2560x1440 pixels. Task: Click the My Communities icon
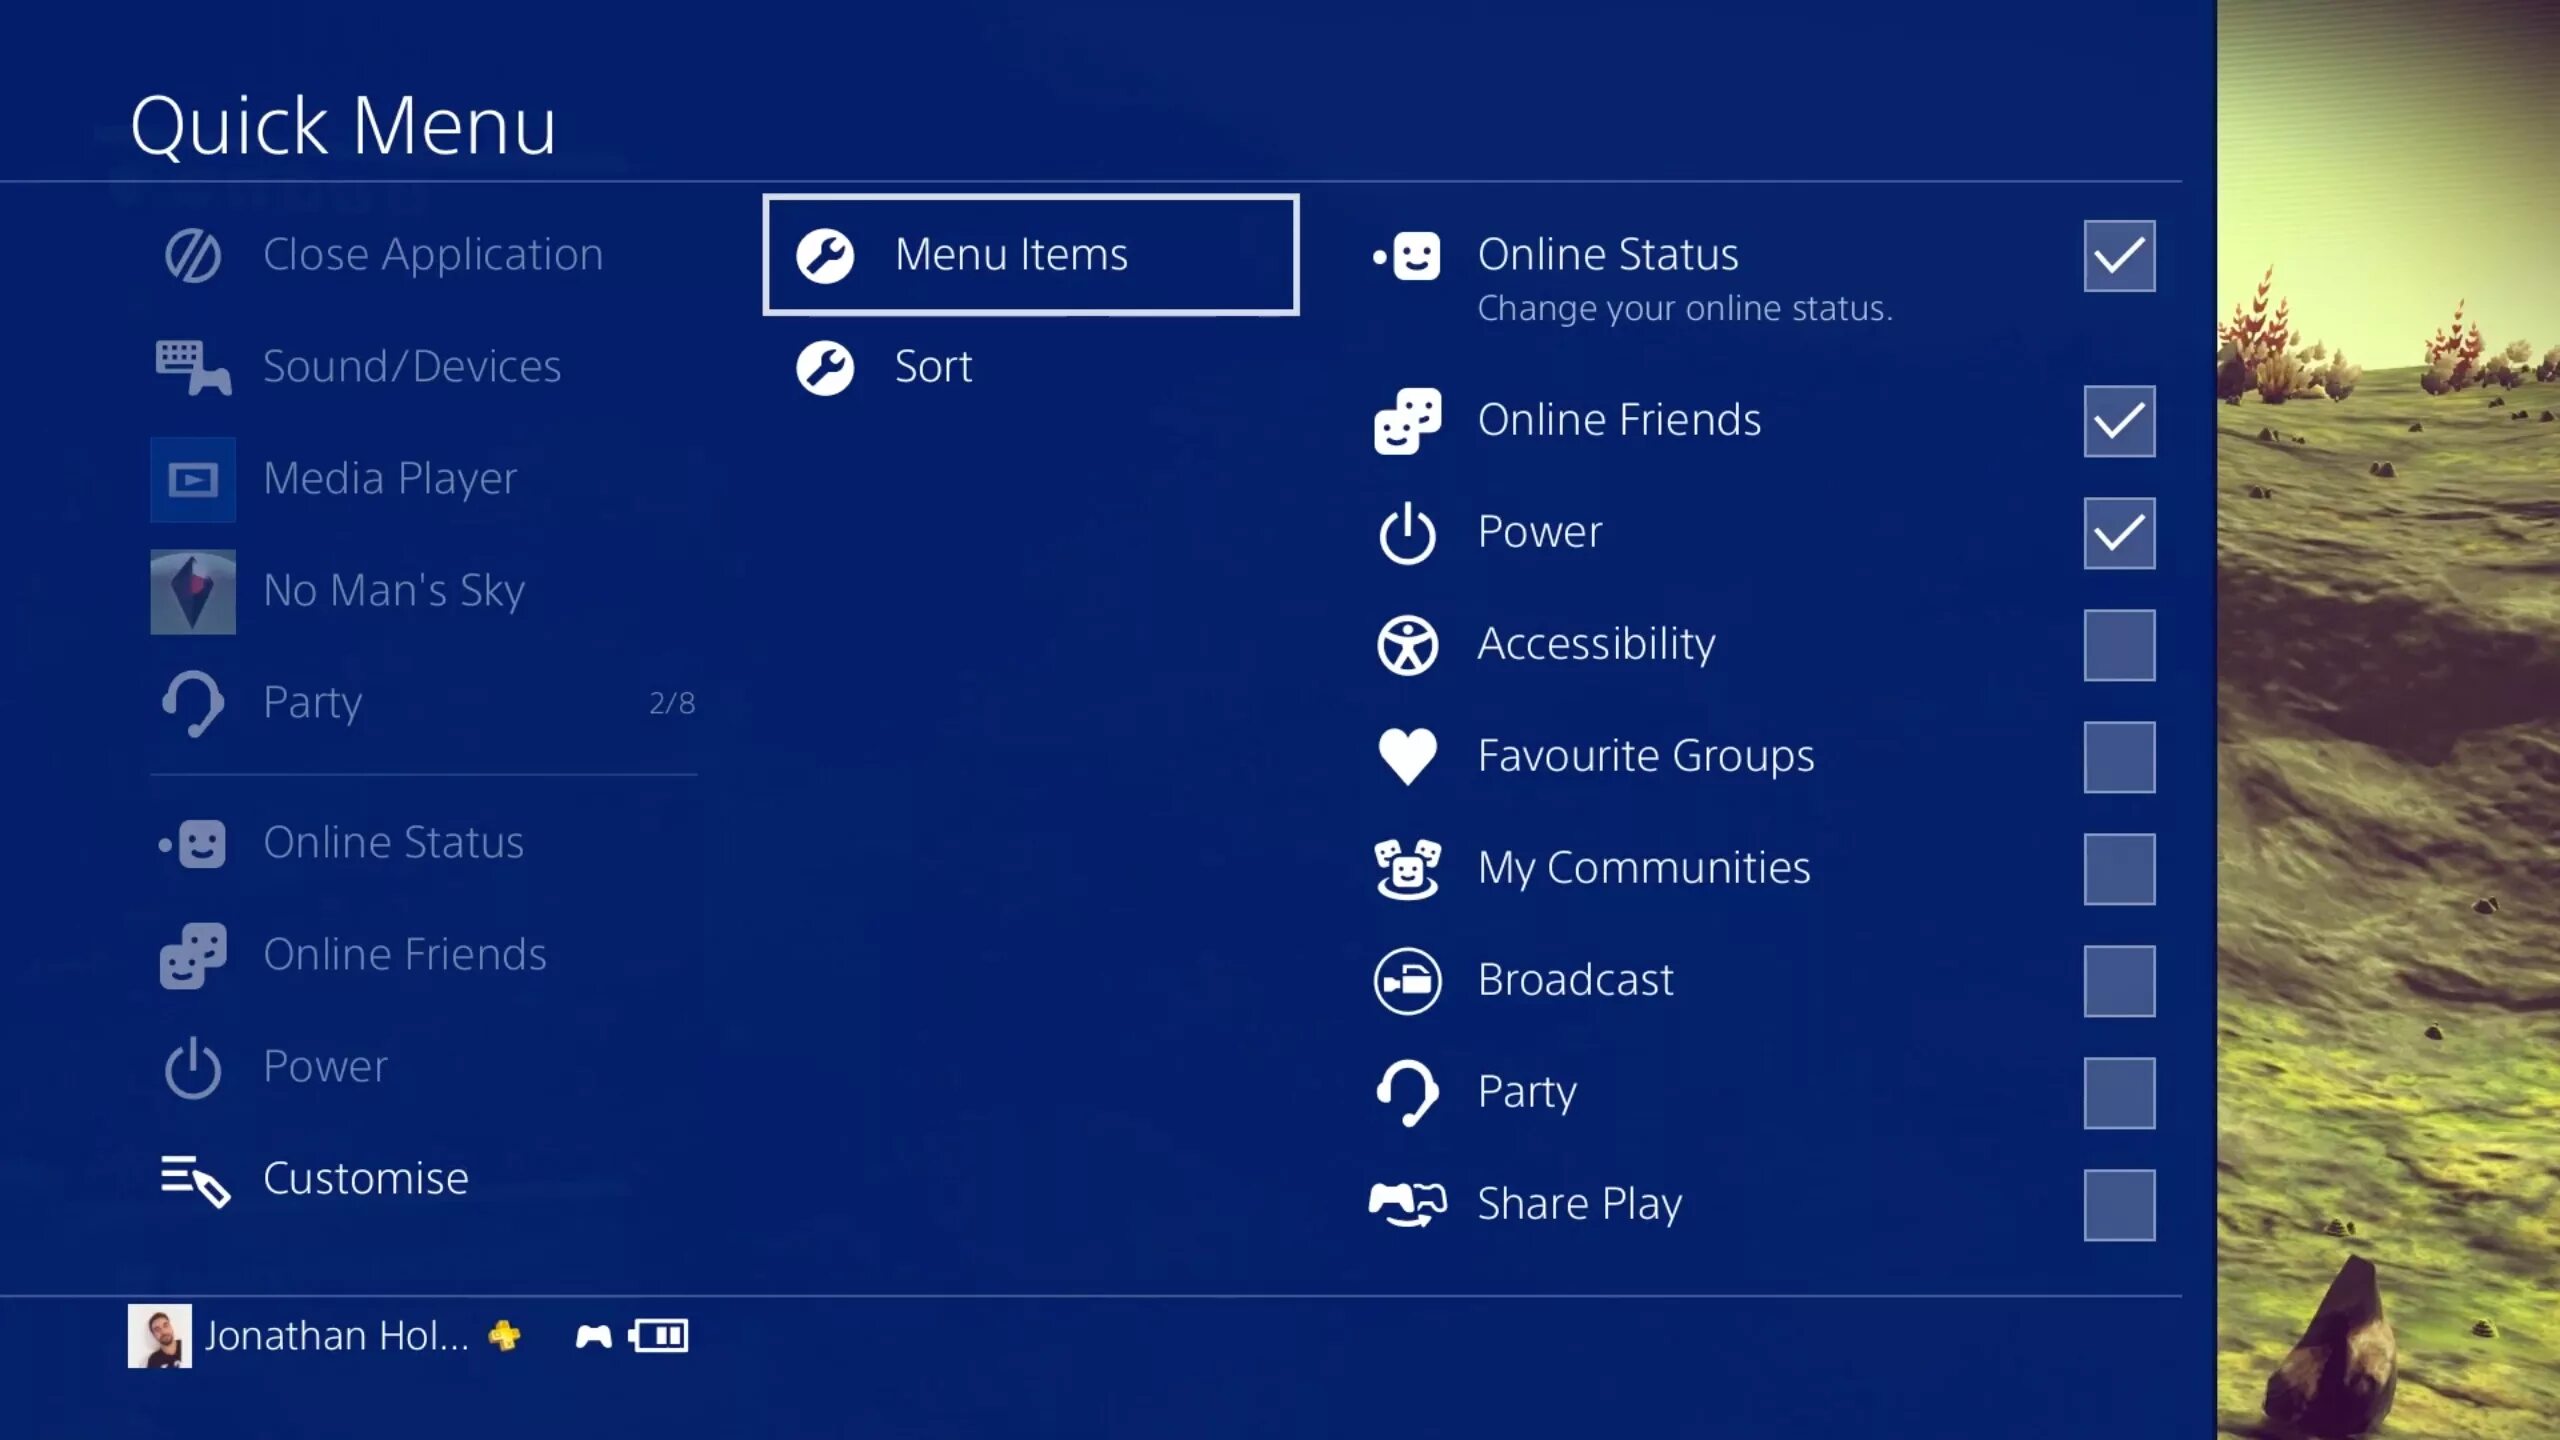click(x=1407, y=867)
